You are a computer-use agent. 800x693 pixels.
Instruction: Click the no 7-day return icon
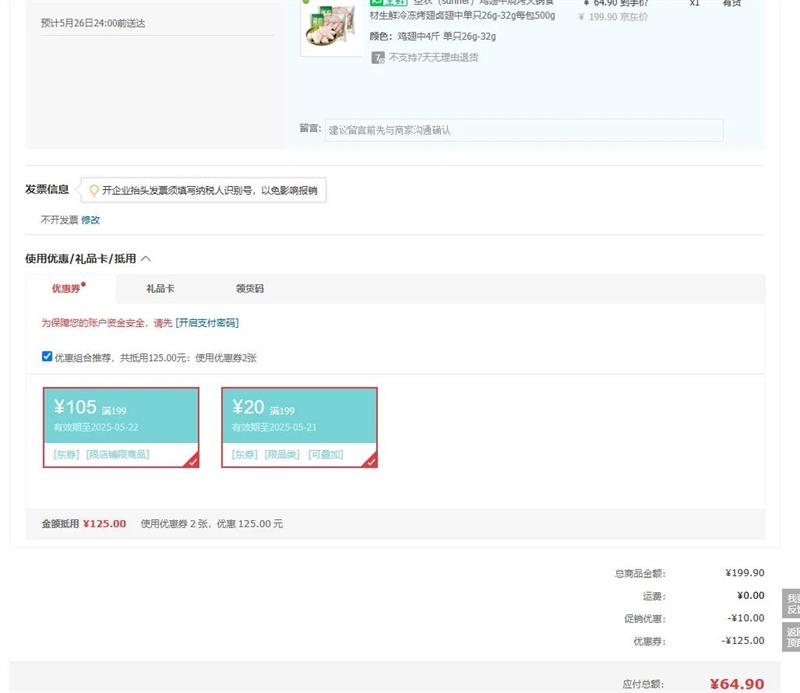pyautogui.click(x=378, y=58)
